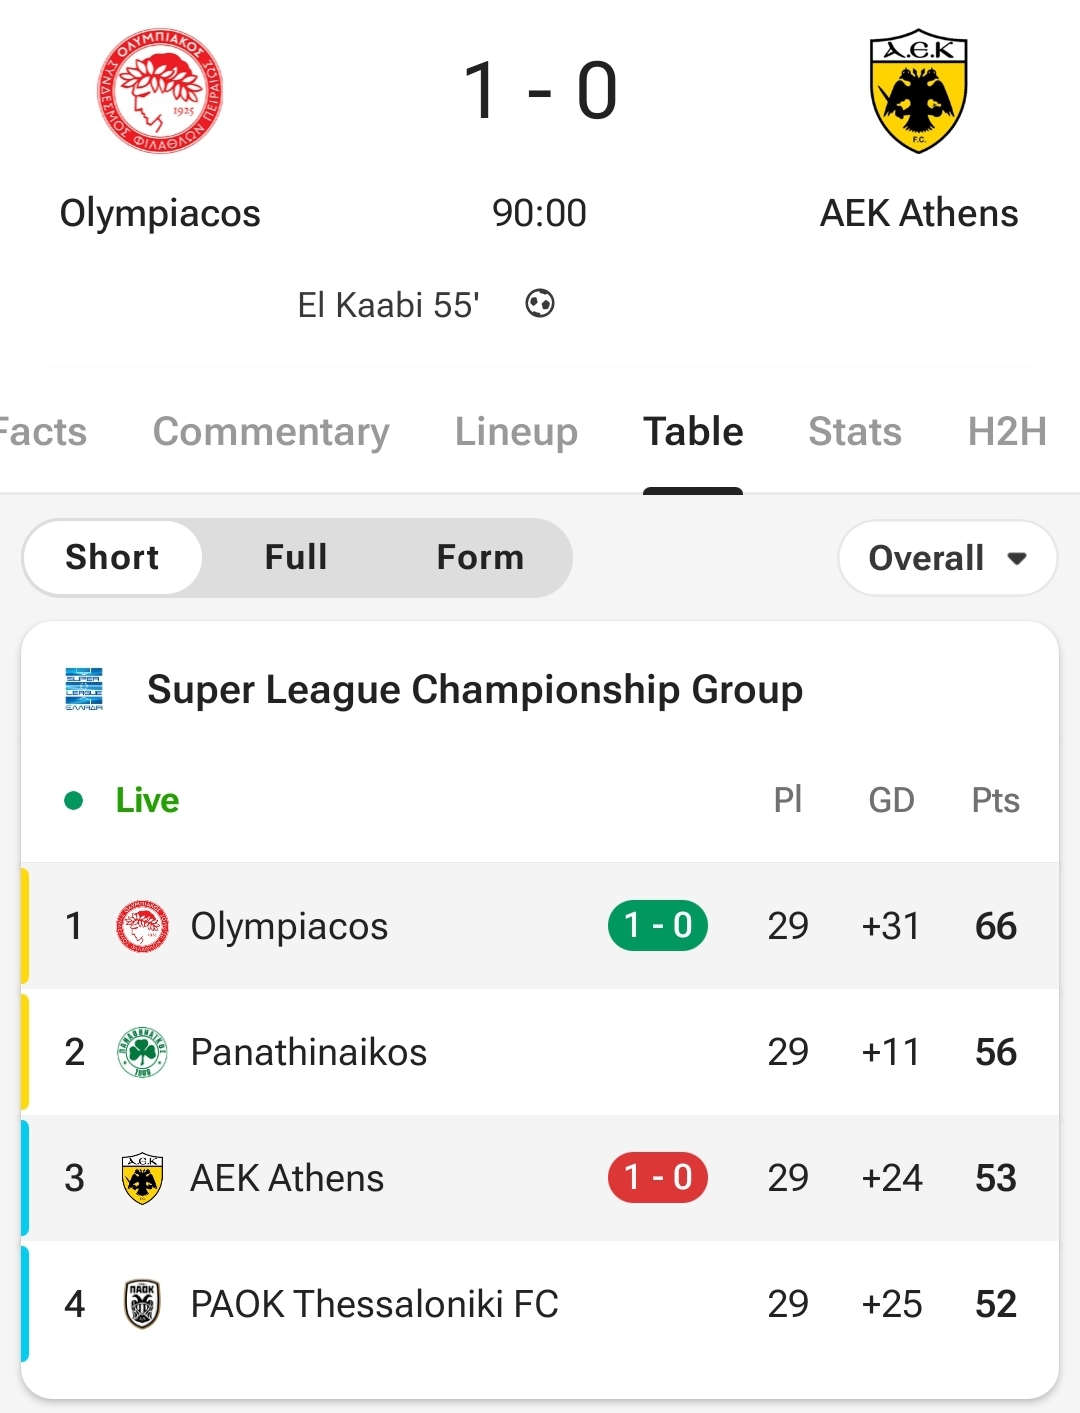This screenshot has width=1080, height=1413.
Task: Switch table view to Short
Action: 112,557
